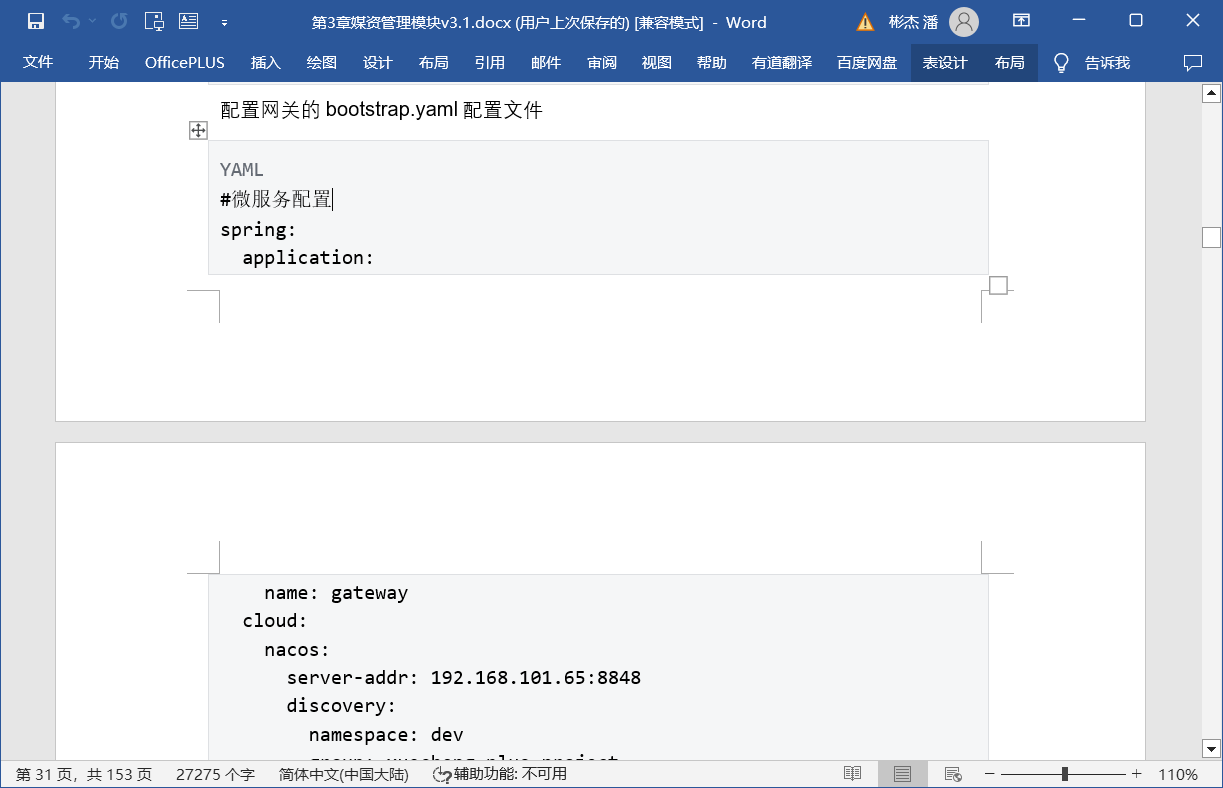Click the table resize handle square

(998, 286)
